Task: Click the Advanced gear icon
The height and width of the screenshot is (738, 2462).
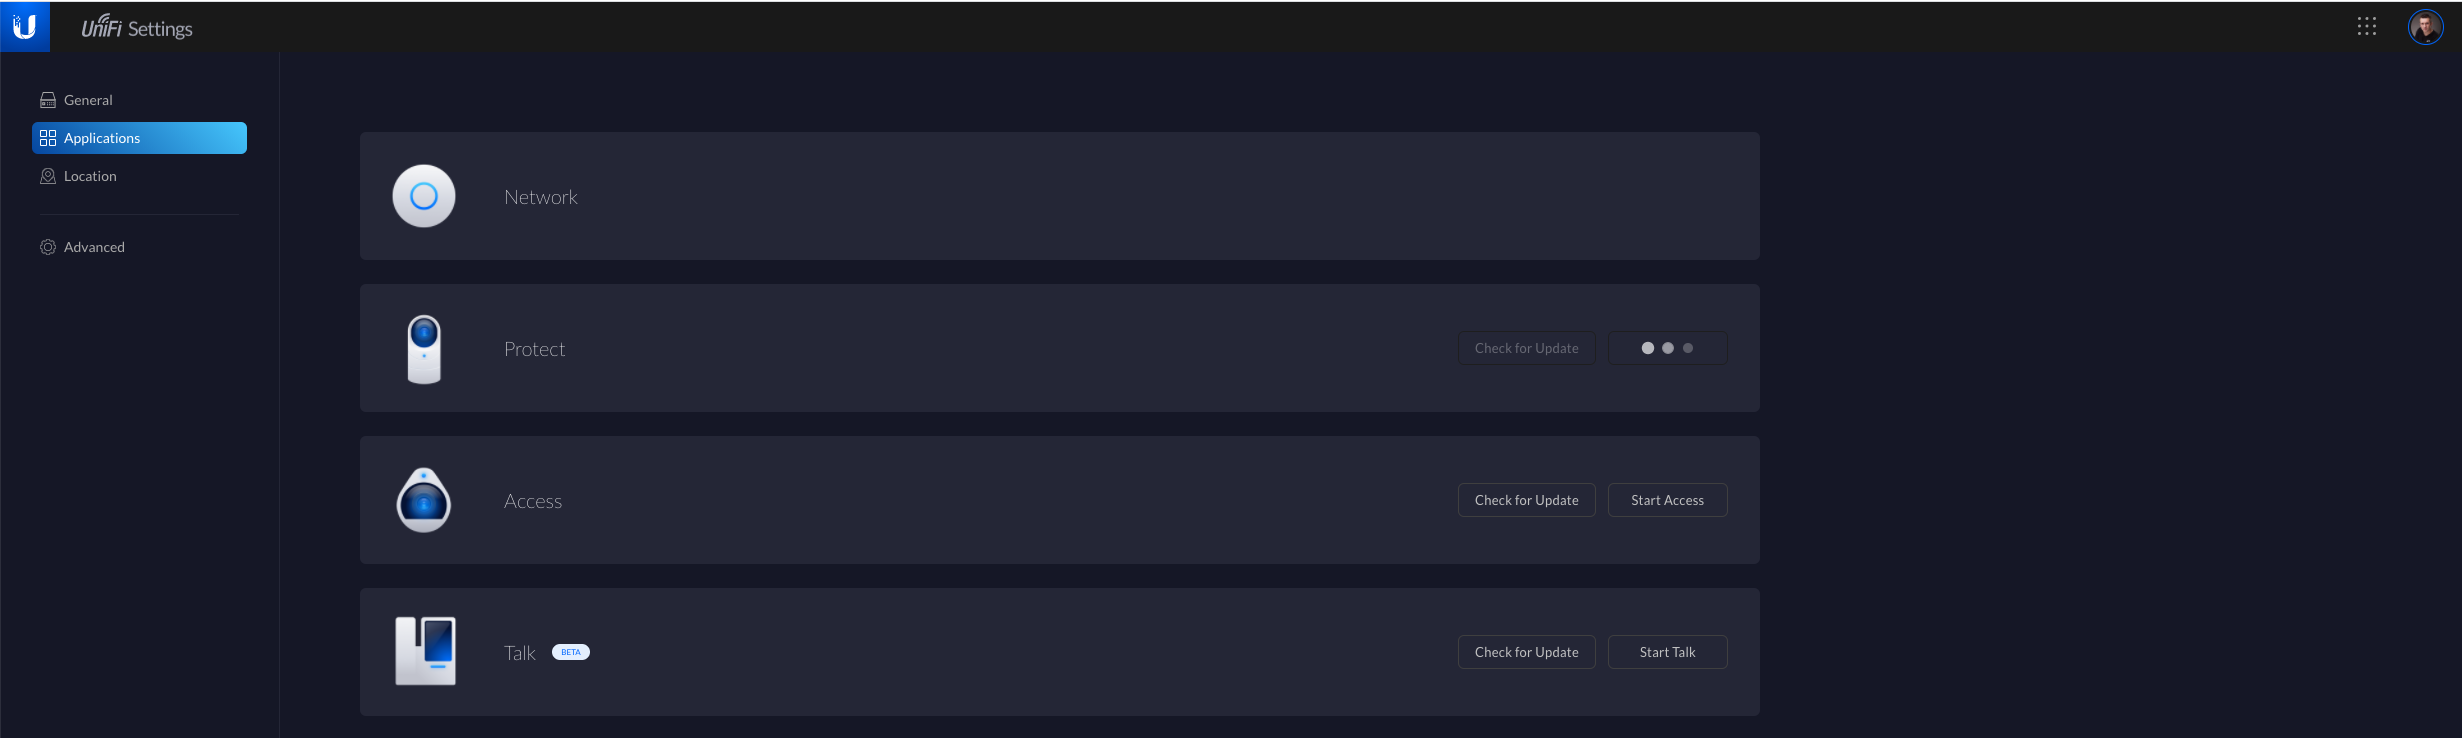Action: (47, 247)
